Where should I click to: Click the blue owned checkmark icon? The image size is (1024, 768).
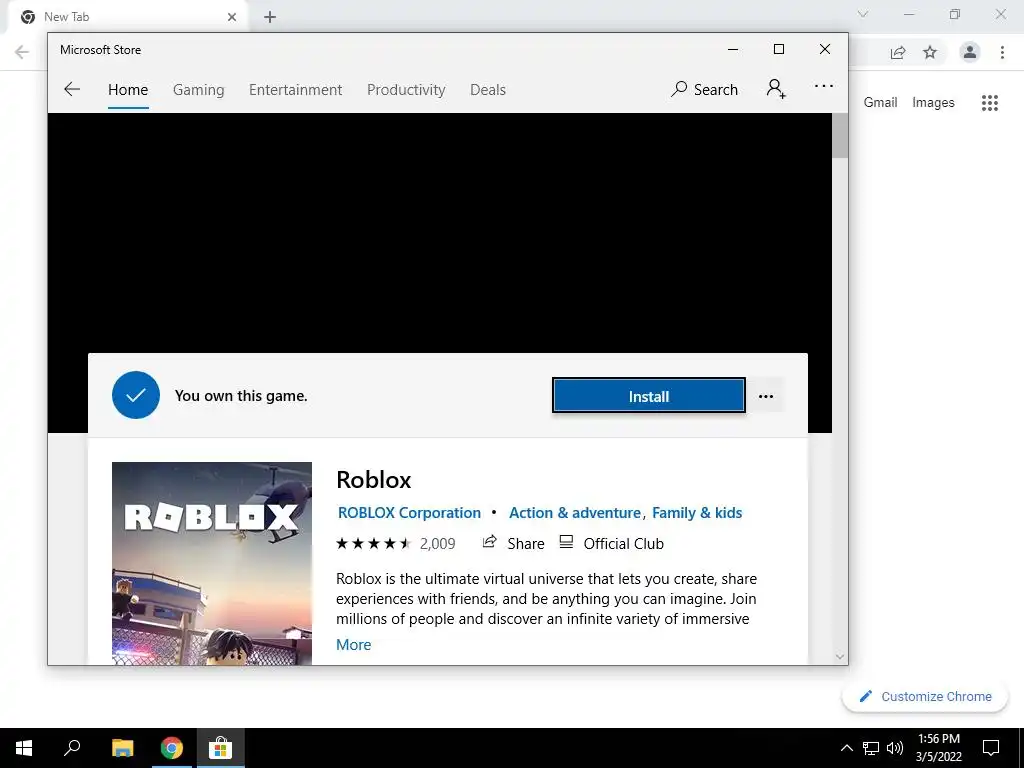tap(136, 395)
